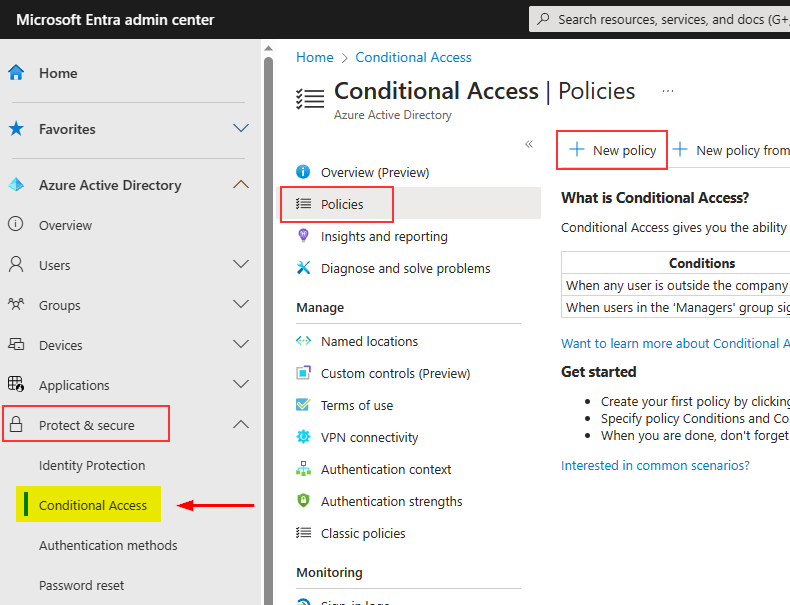
Task: Click the Insights and reporting lightbulb icon
Action: point(304,236)
